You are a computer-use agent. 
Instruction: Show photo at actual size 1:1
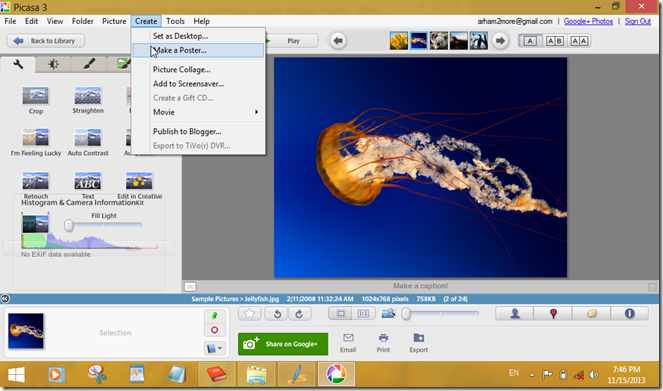pos(363,314)
